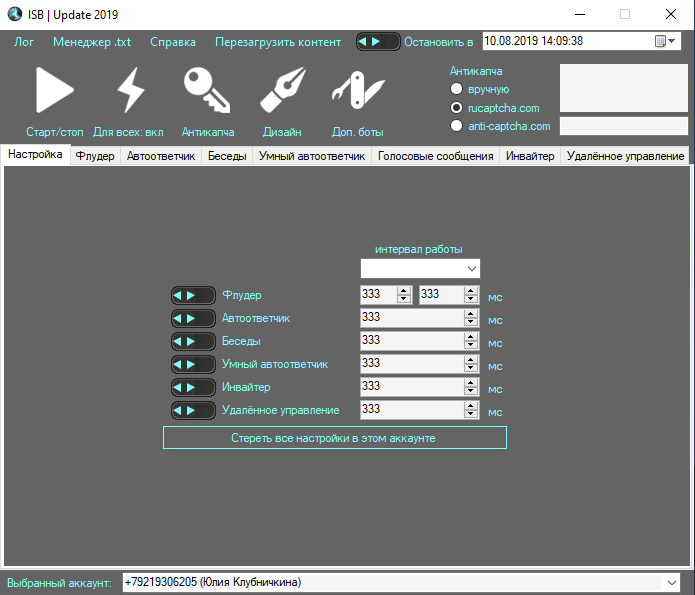This screenshot has width=695, height=595.
Task: Expand the 'интервал работы' dropdown
Action: coord(472,269)
